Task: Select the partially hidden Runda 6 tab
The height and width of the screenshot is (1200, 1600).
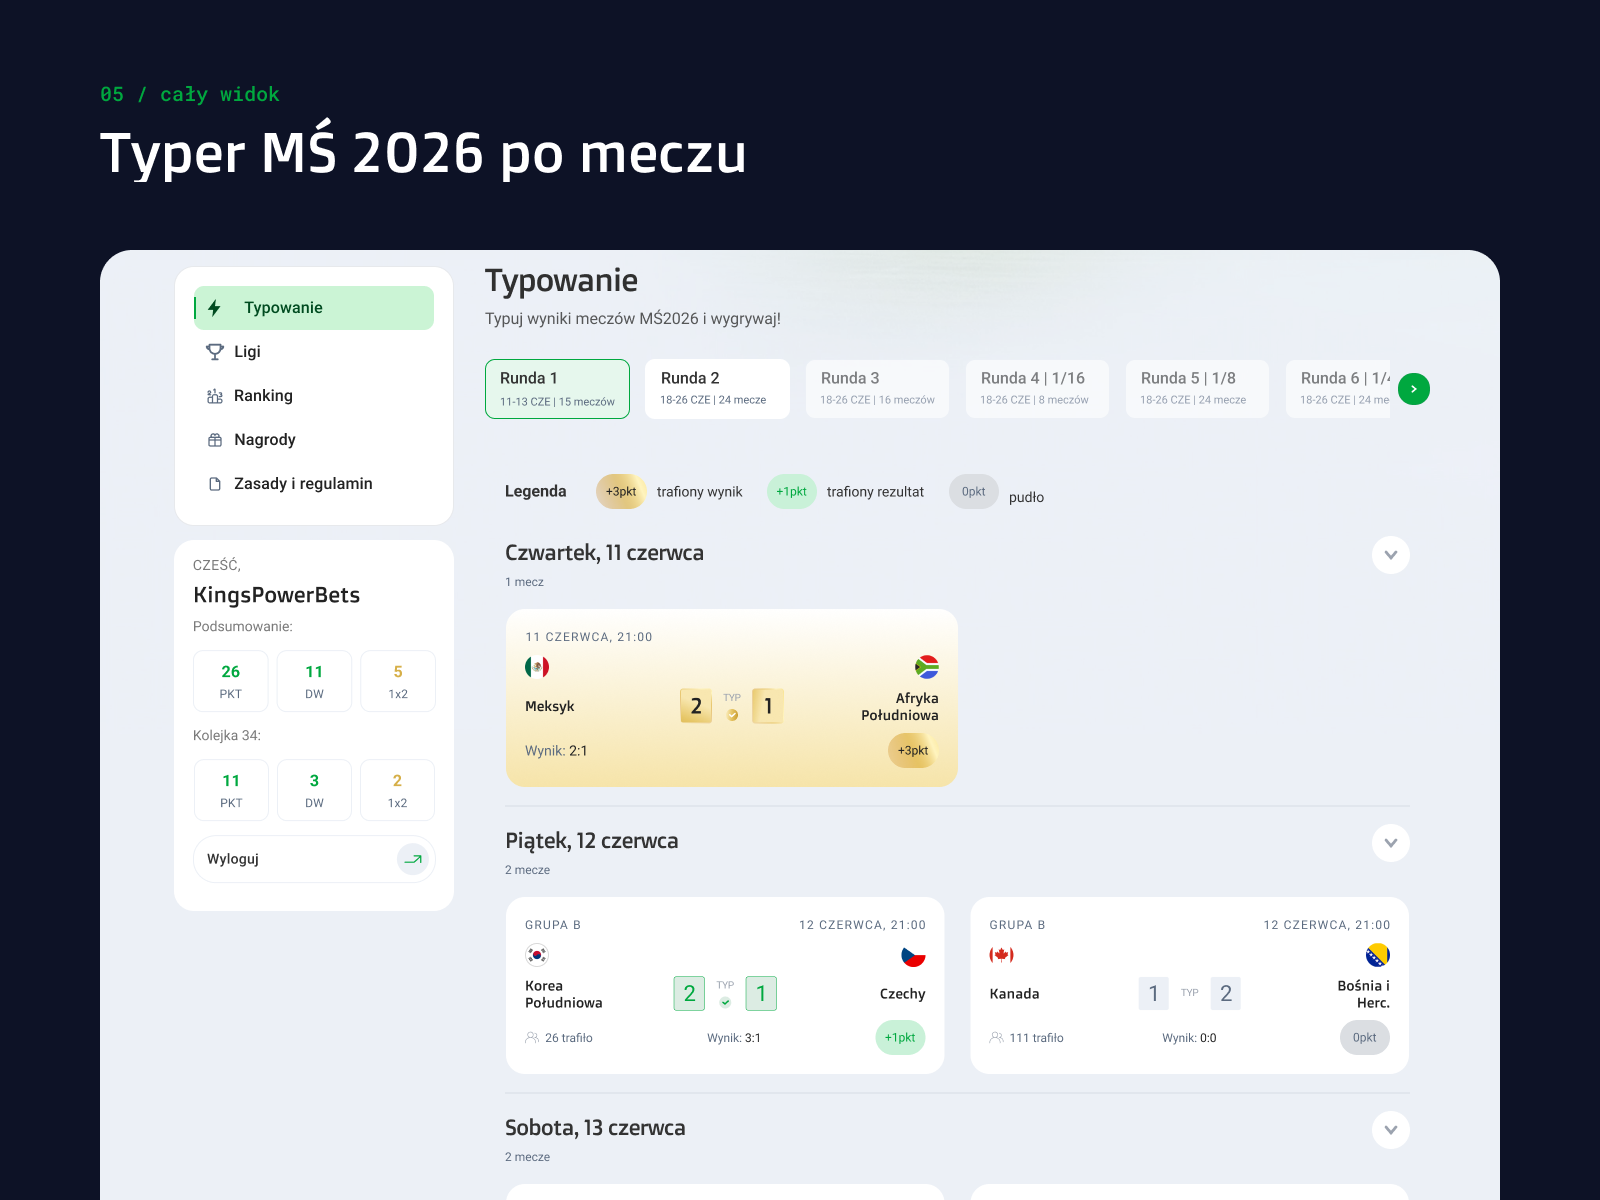Action: tap(1338, 389)
